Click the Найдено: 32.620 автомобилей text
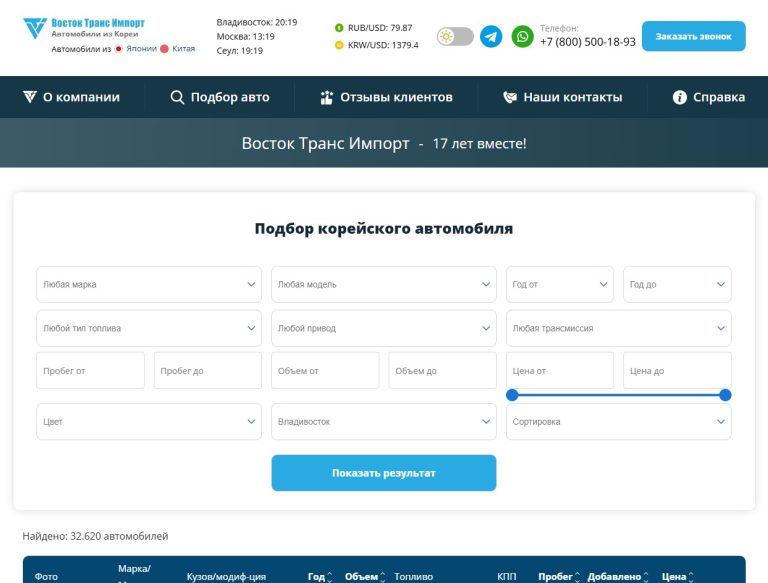The height and width of the screenshot is (583, 768). (96, 536)
